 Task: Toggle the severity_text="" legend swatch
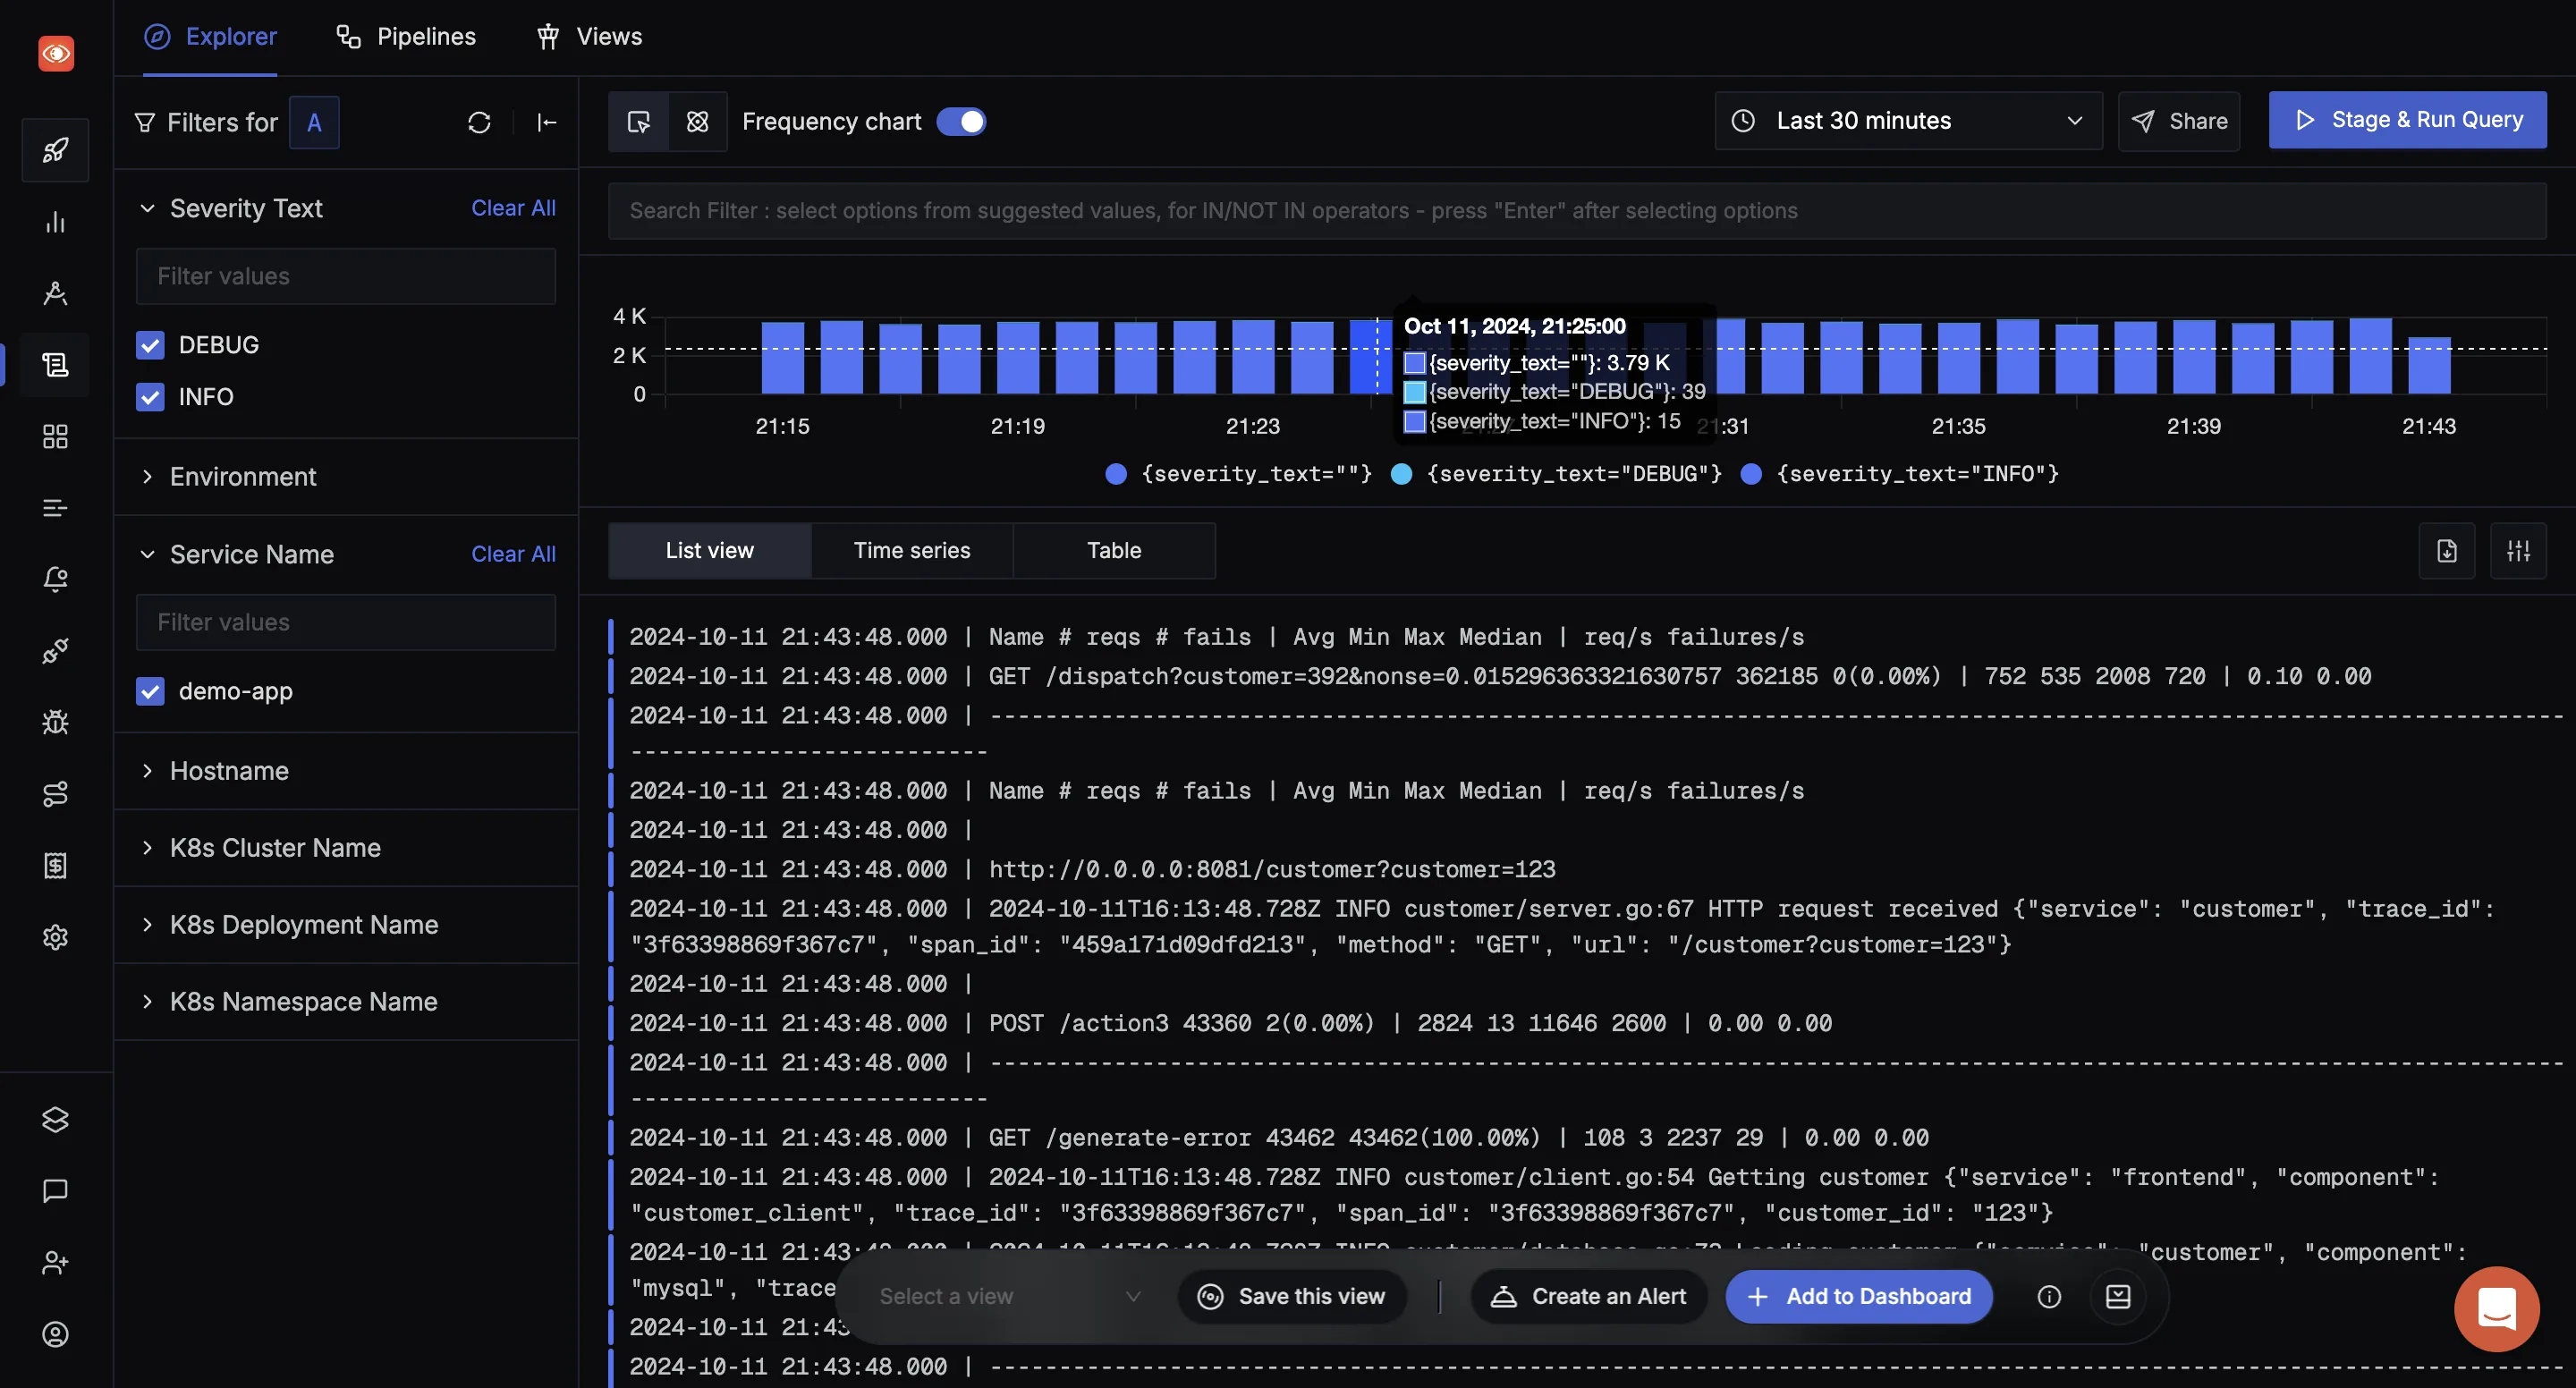tap(1116, 474)
